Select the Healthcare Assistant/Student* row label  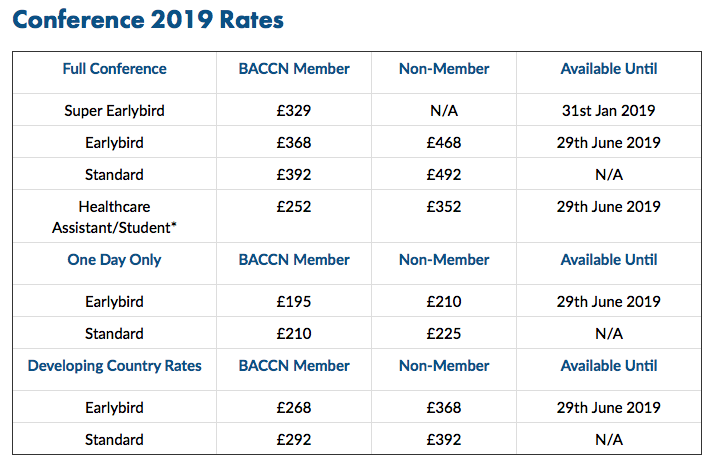(x=114, y=217)
